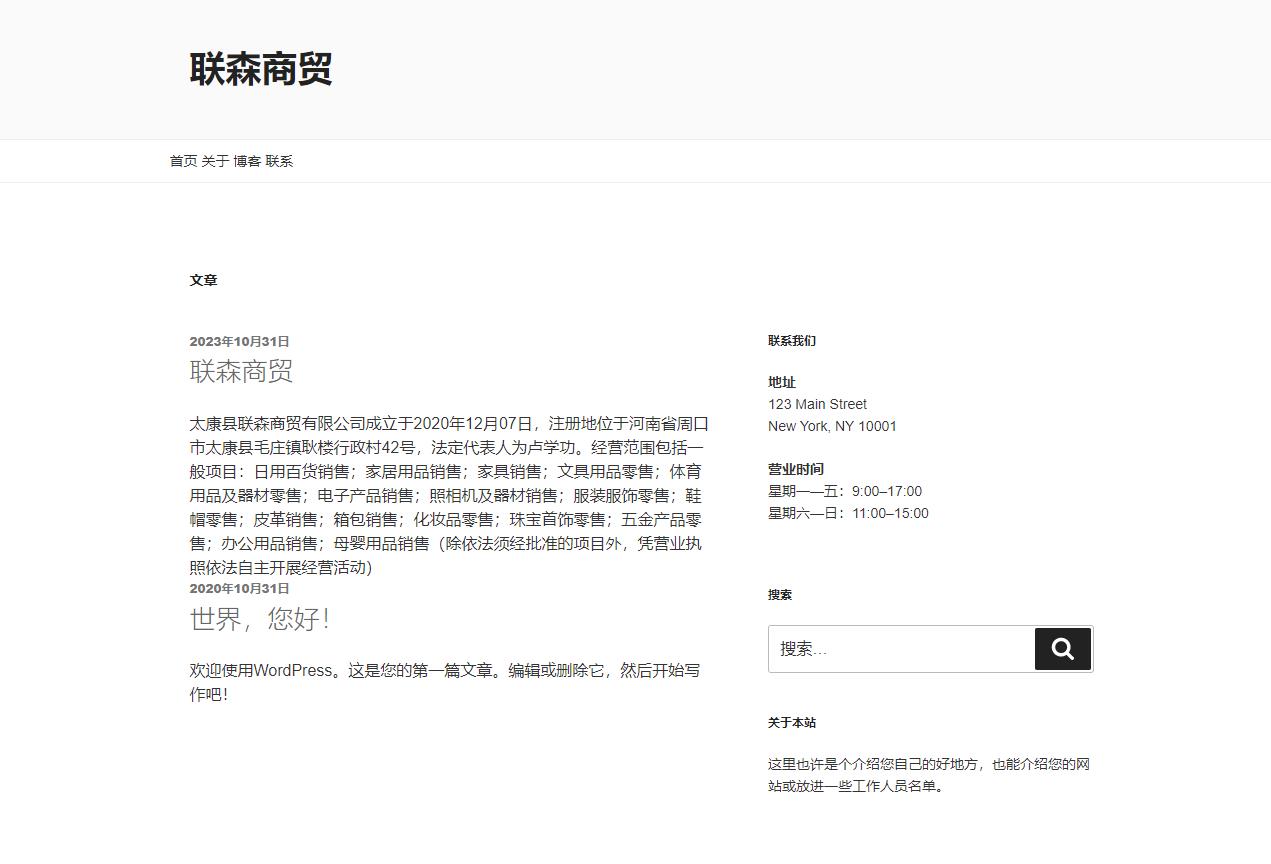Open the 联森商贸 post title link
The height and width of the screenshot is (864, 1271).
tap(241, 371)
